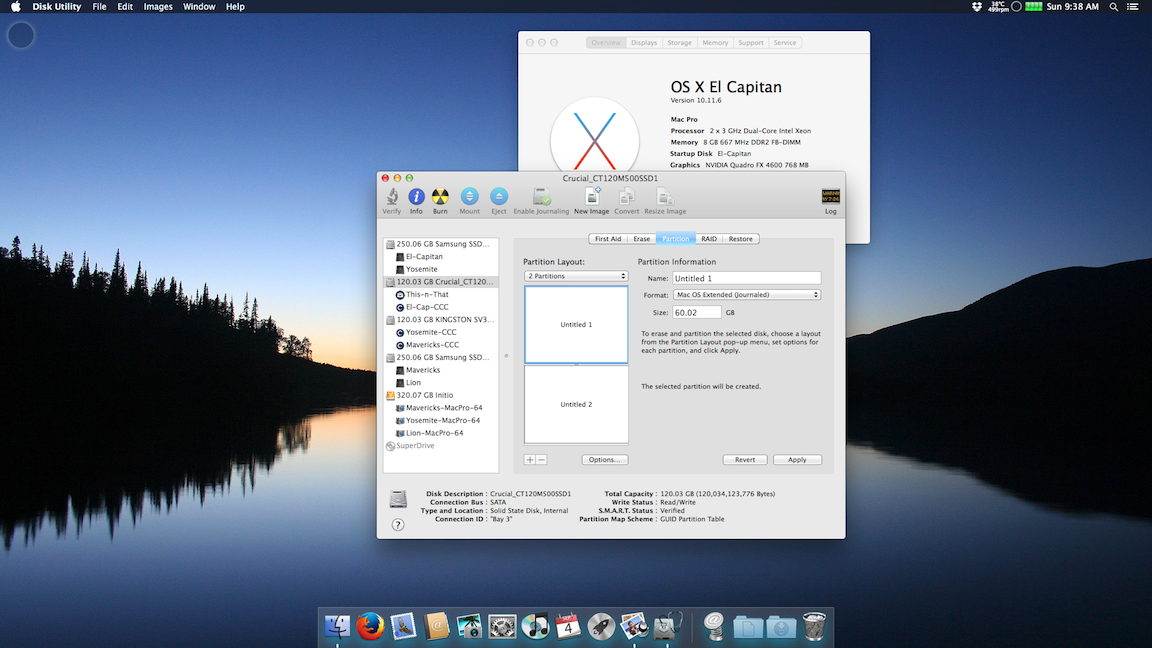1152x648 pixels.
Task: Click the Resize Image toolbar icon
Action: coord(665,197)
